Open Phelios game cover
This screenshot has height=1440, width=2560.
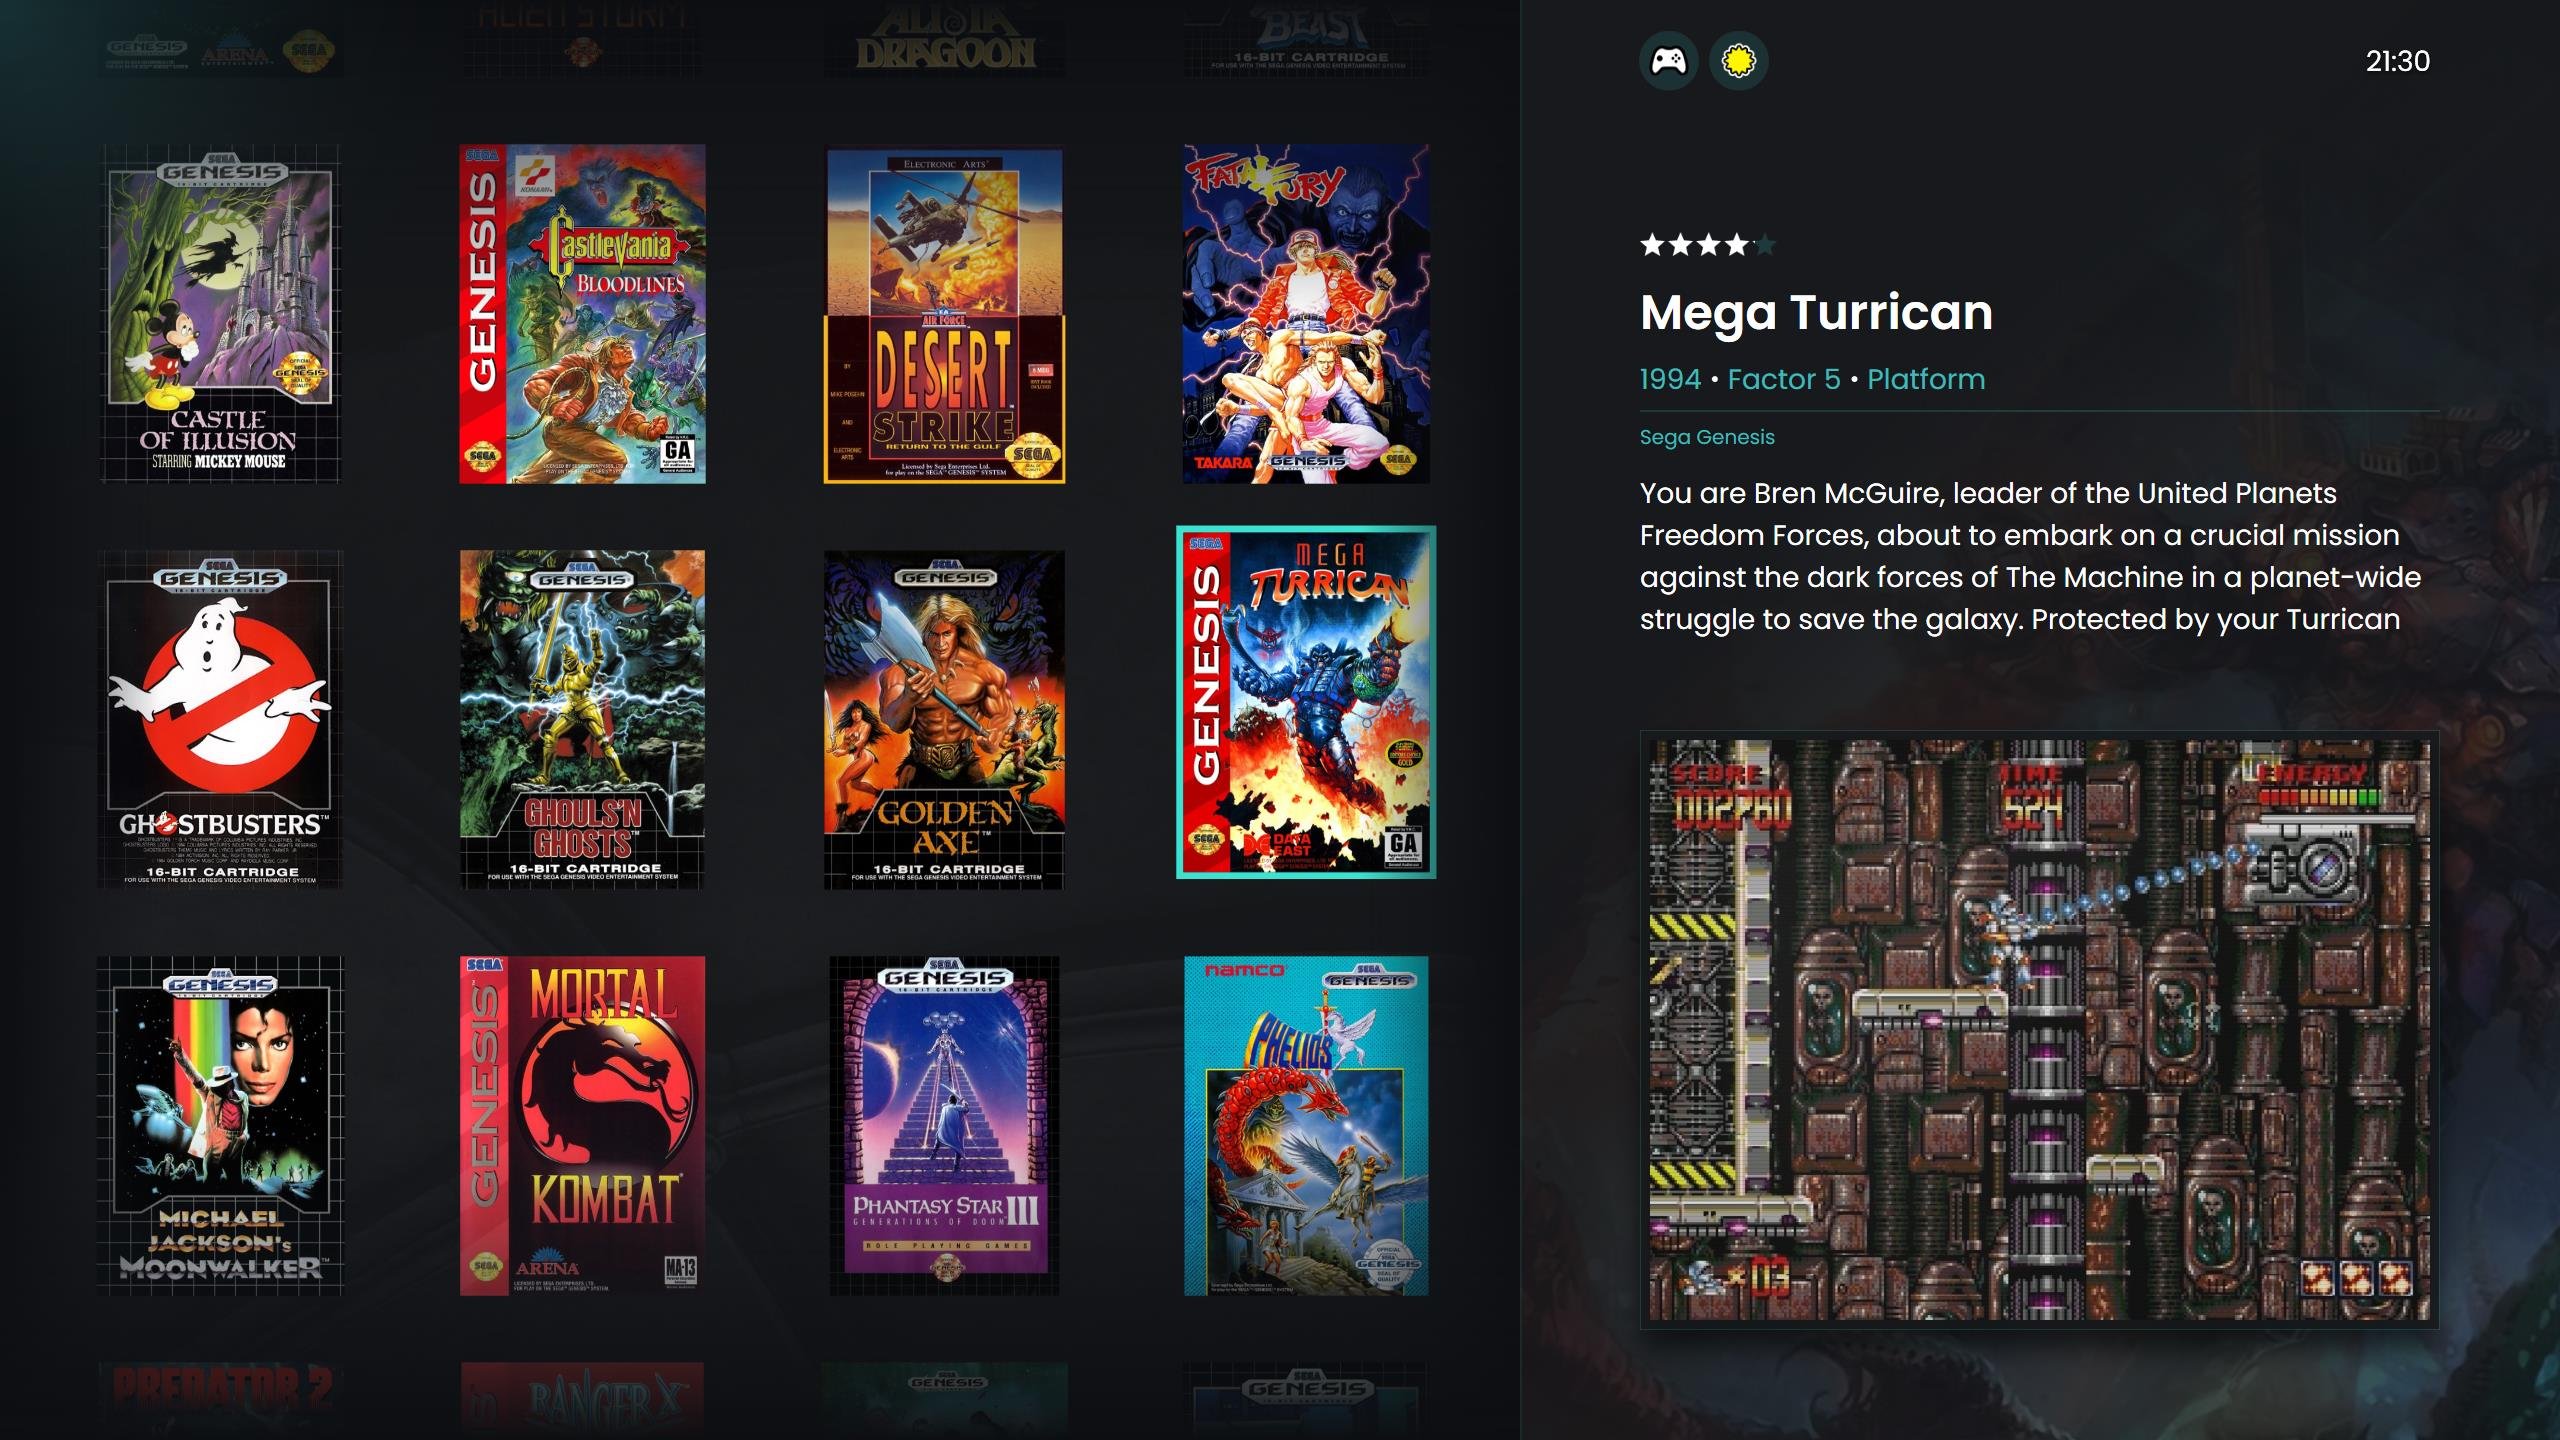[x=1306, y=1126]
